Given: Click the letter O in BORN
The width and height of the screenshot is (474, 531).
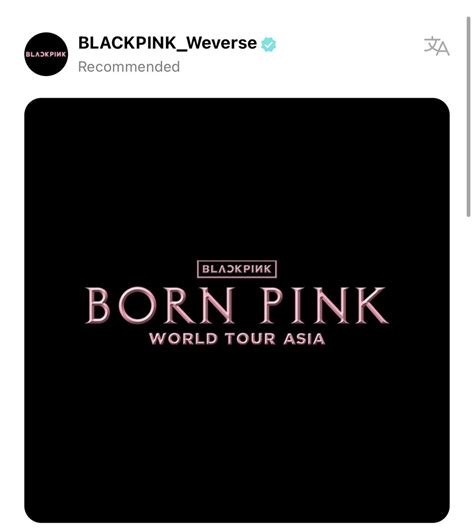Looking at the screenshot, I should 137,305.
